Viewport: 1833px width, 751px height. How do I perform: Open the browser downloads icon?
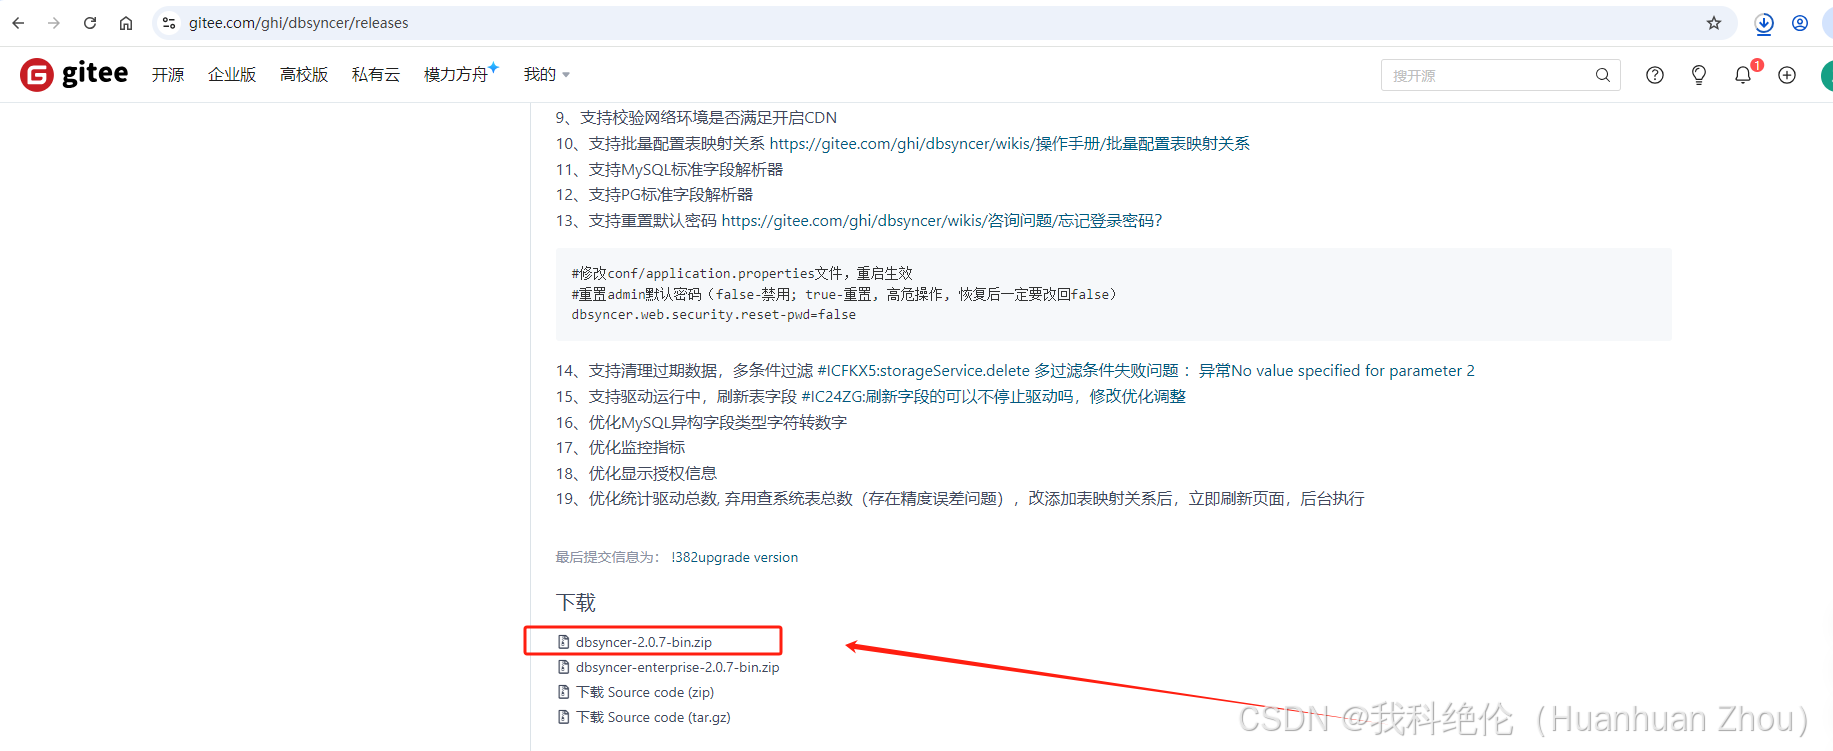(1764, 23)
